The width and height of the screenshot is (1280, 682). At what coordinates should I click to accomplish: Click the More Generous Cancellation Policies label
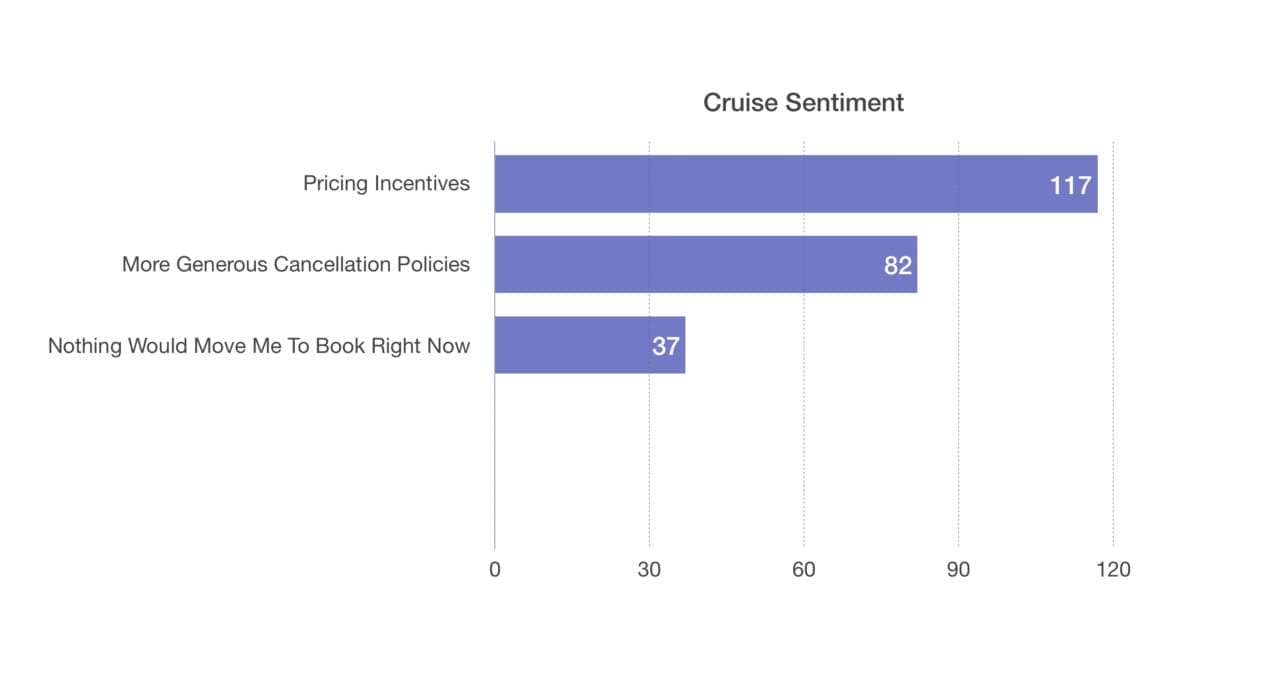pyautogui.click(x=296, y=265)
